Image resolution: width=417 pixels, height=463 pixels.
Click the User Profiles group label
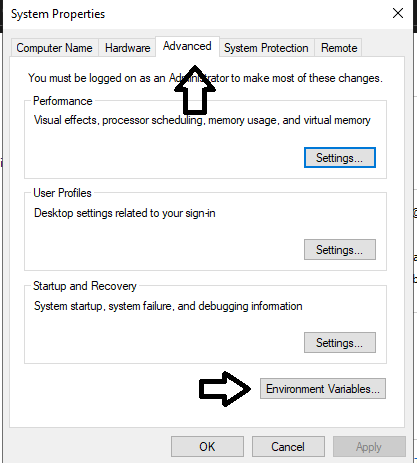[x=62, y=193]
